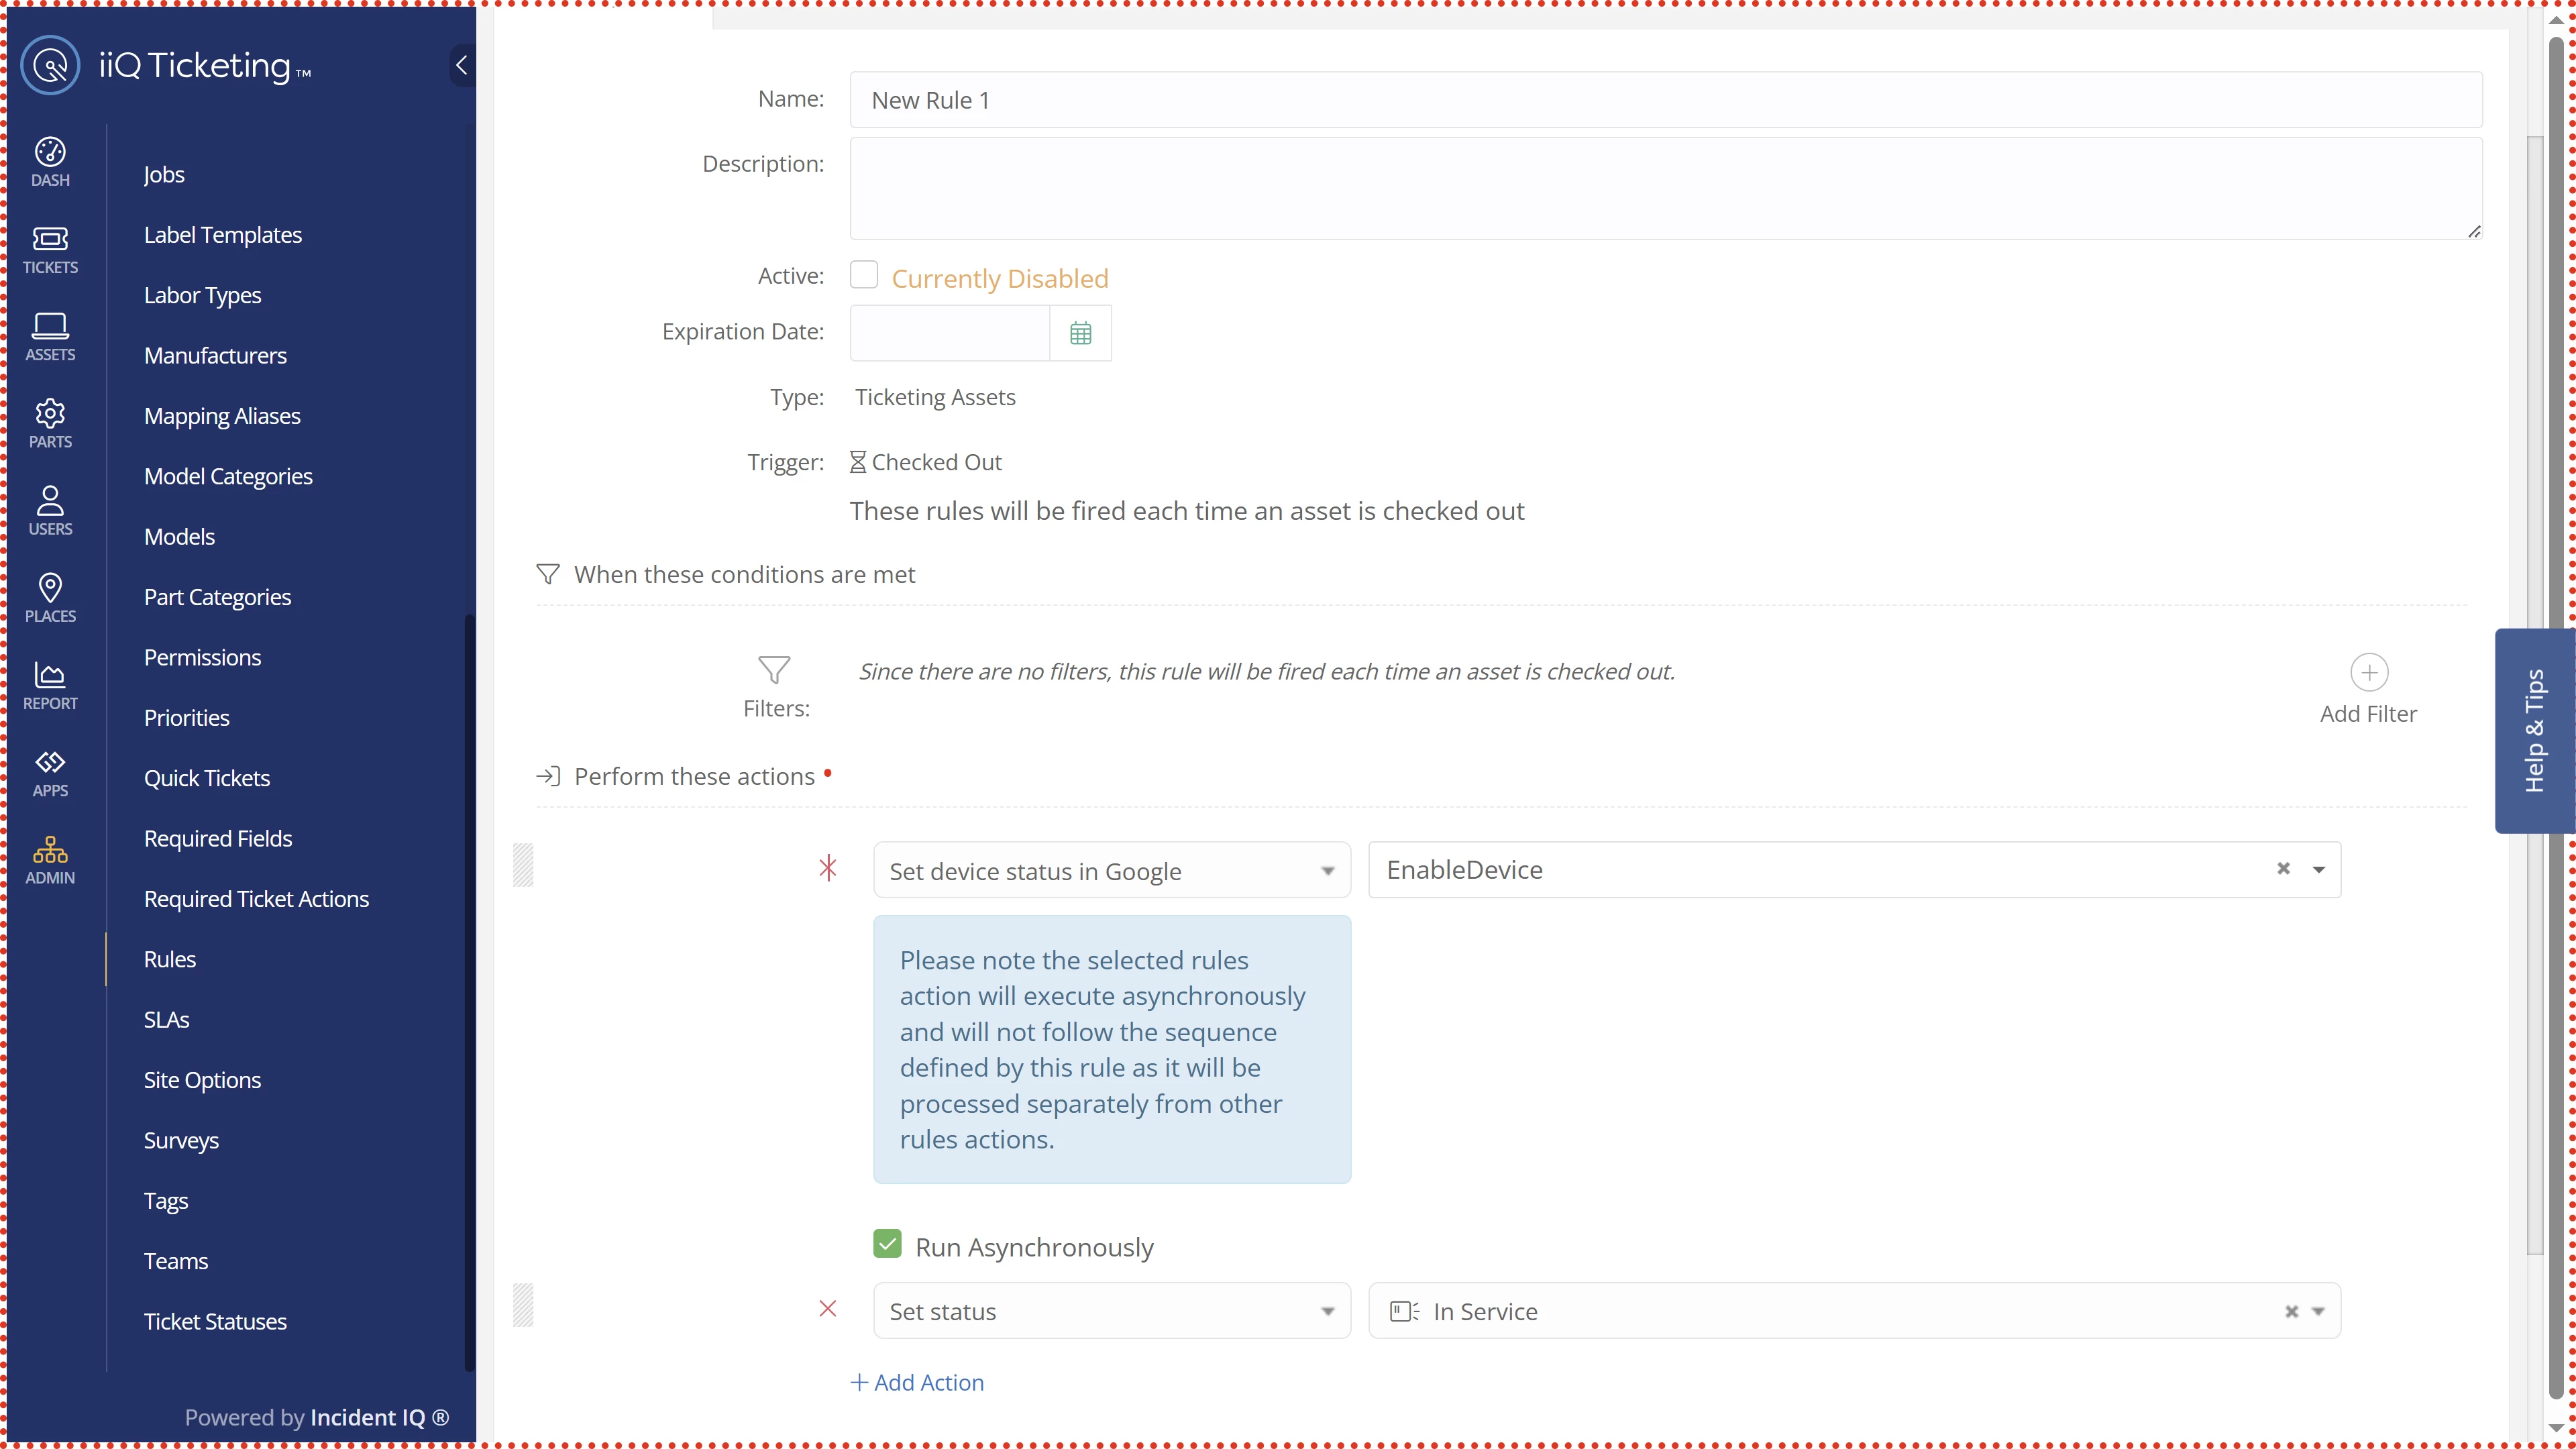Open Mapping Aliases

(222, 416)
